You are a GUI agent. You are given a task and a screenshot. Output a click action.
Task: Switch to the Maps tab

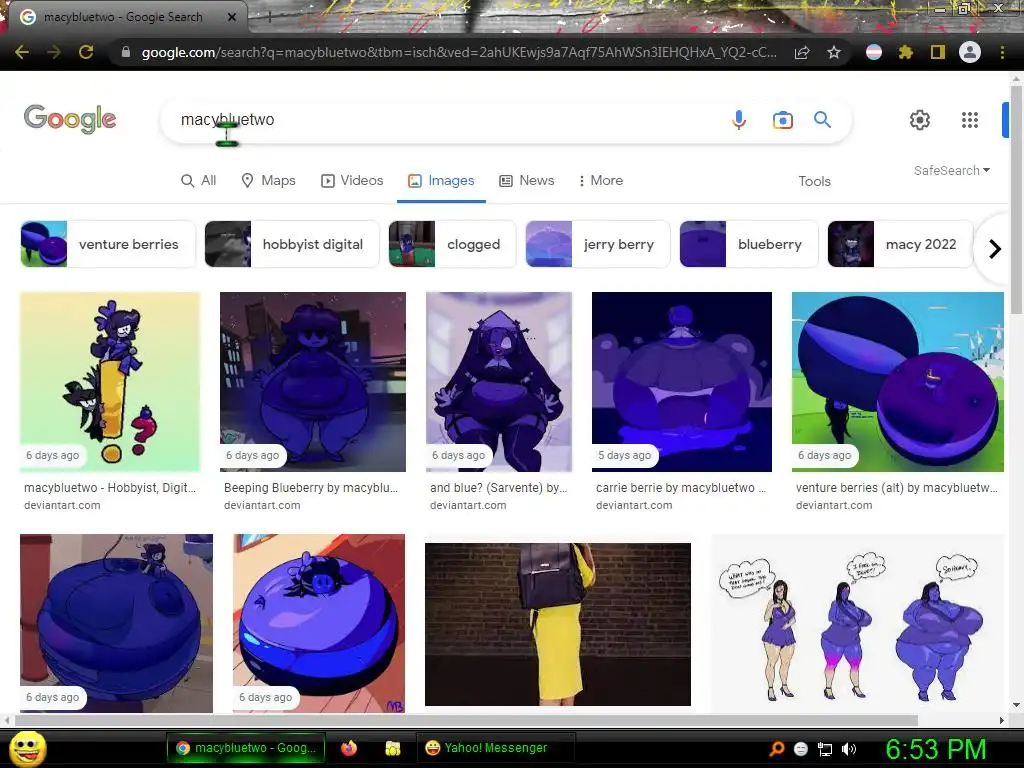click(268, 180)
